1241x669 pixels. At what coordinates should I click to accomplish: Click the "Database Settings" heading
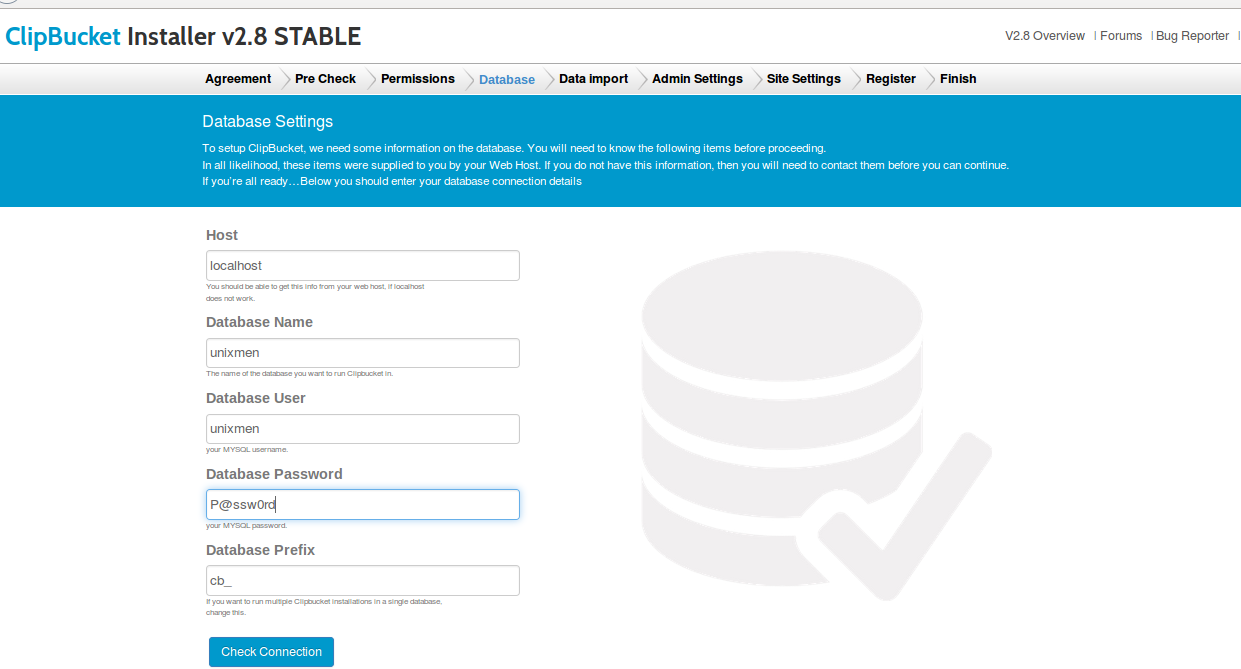pyautogui.click(x=268, y=122)
